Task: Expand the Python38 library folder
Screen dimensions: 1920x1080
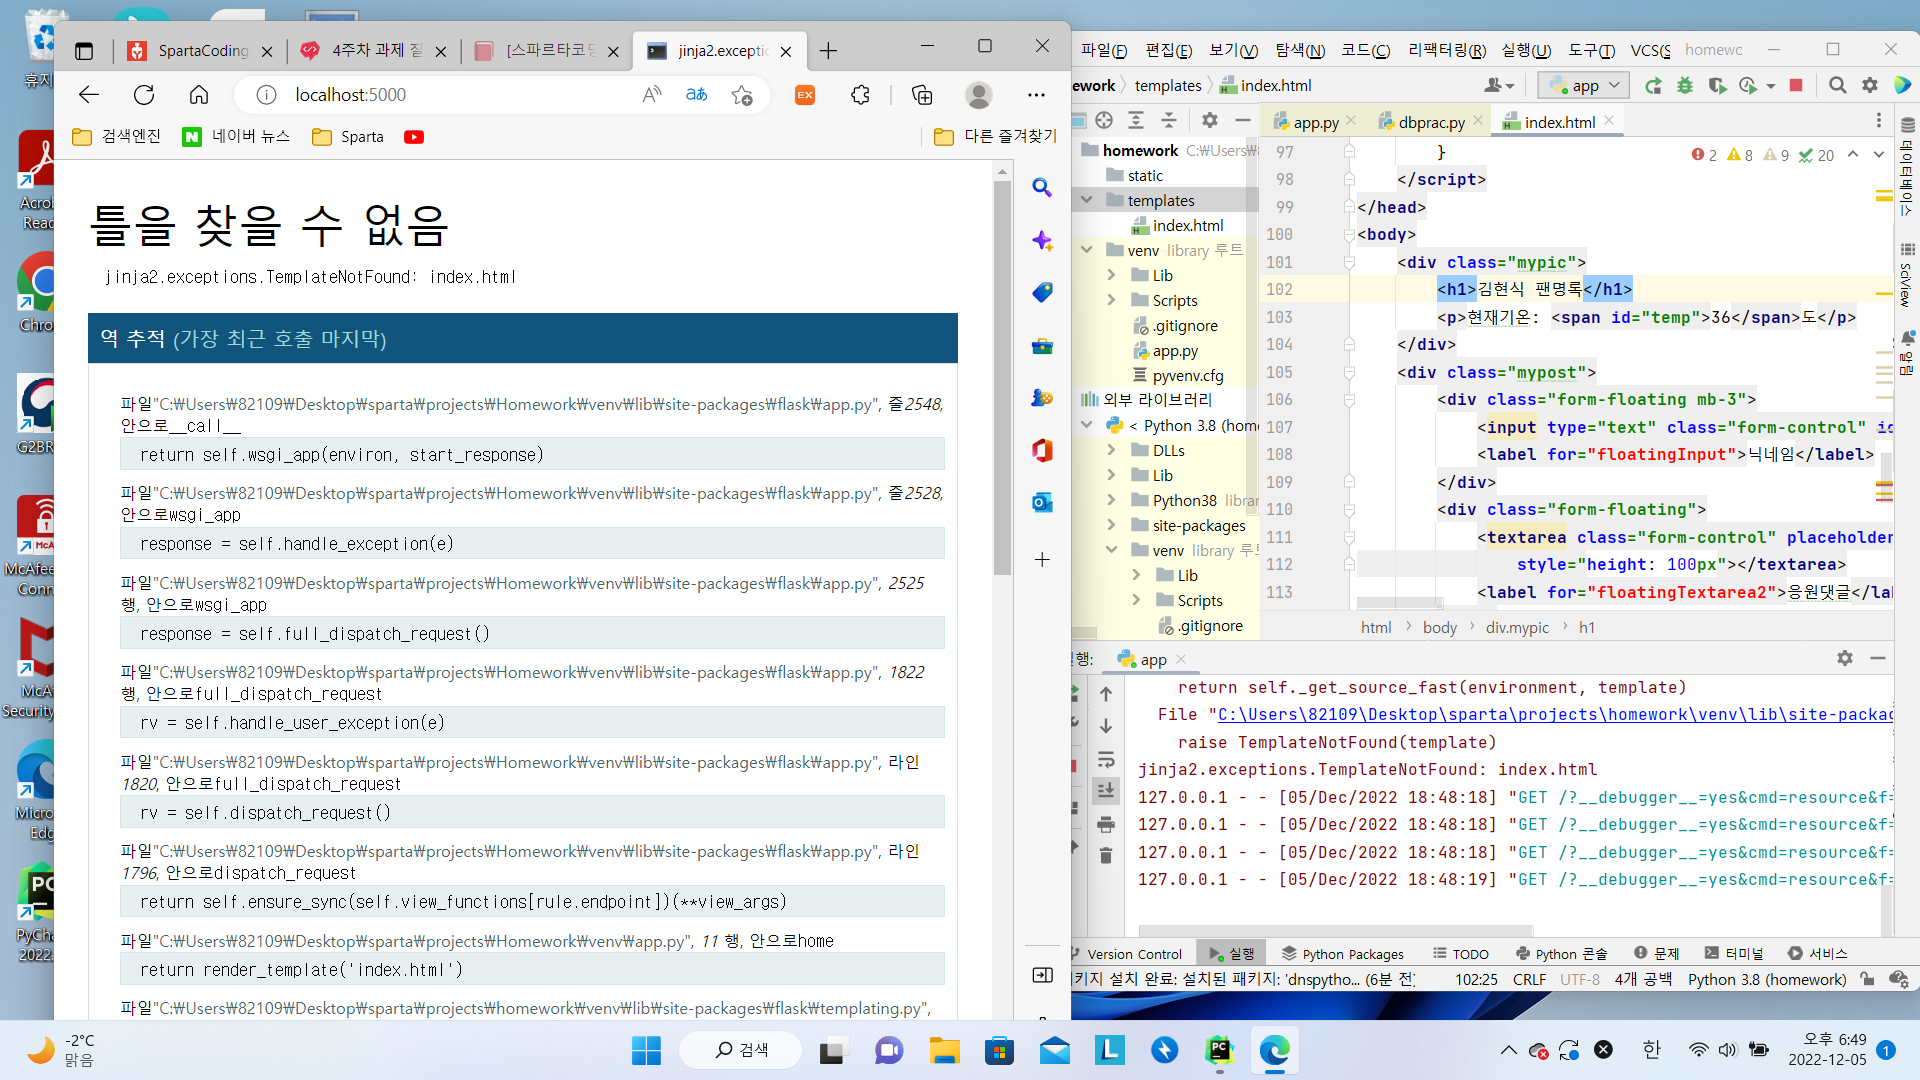Action: tap(1111, 500)
